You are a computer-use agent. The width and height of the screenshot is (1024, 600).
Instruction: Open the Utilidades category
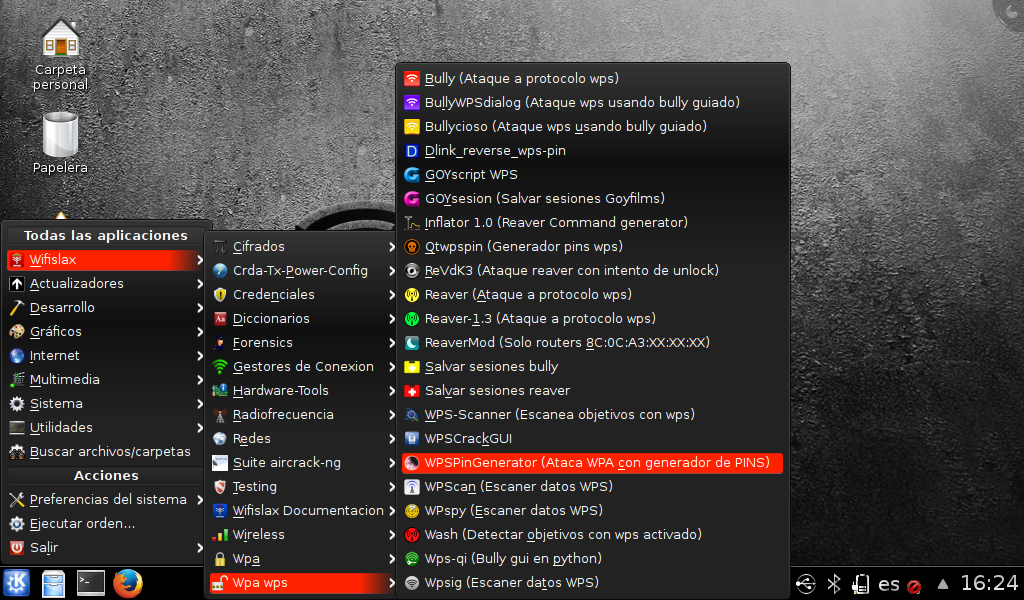tap(106, 428)
